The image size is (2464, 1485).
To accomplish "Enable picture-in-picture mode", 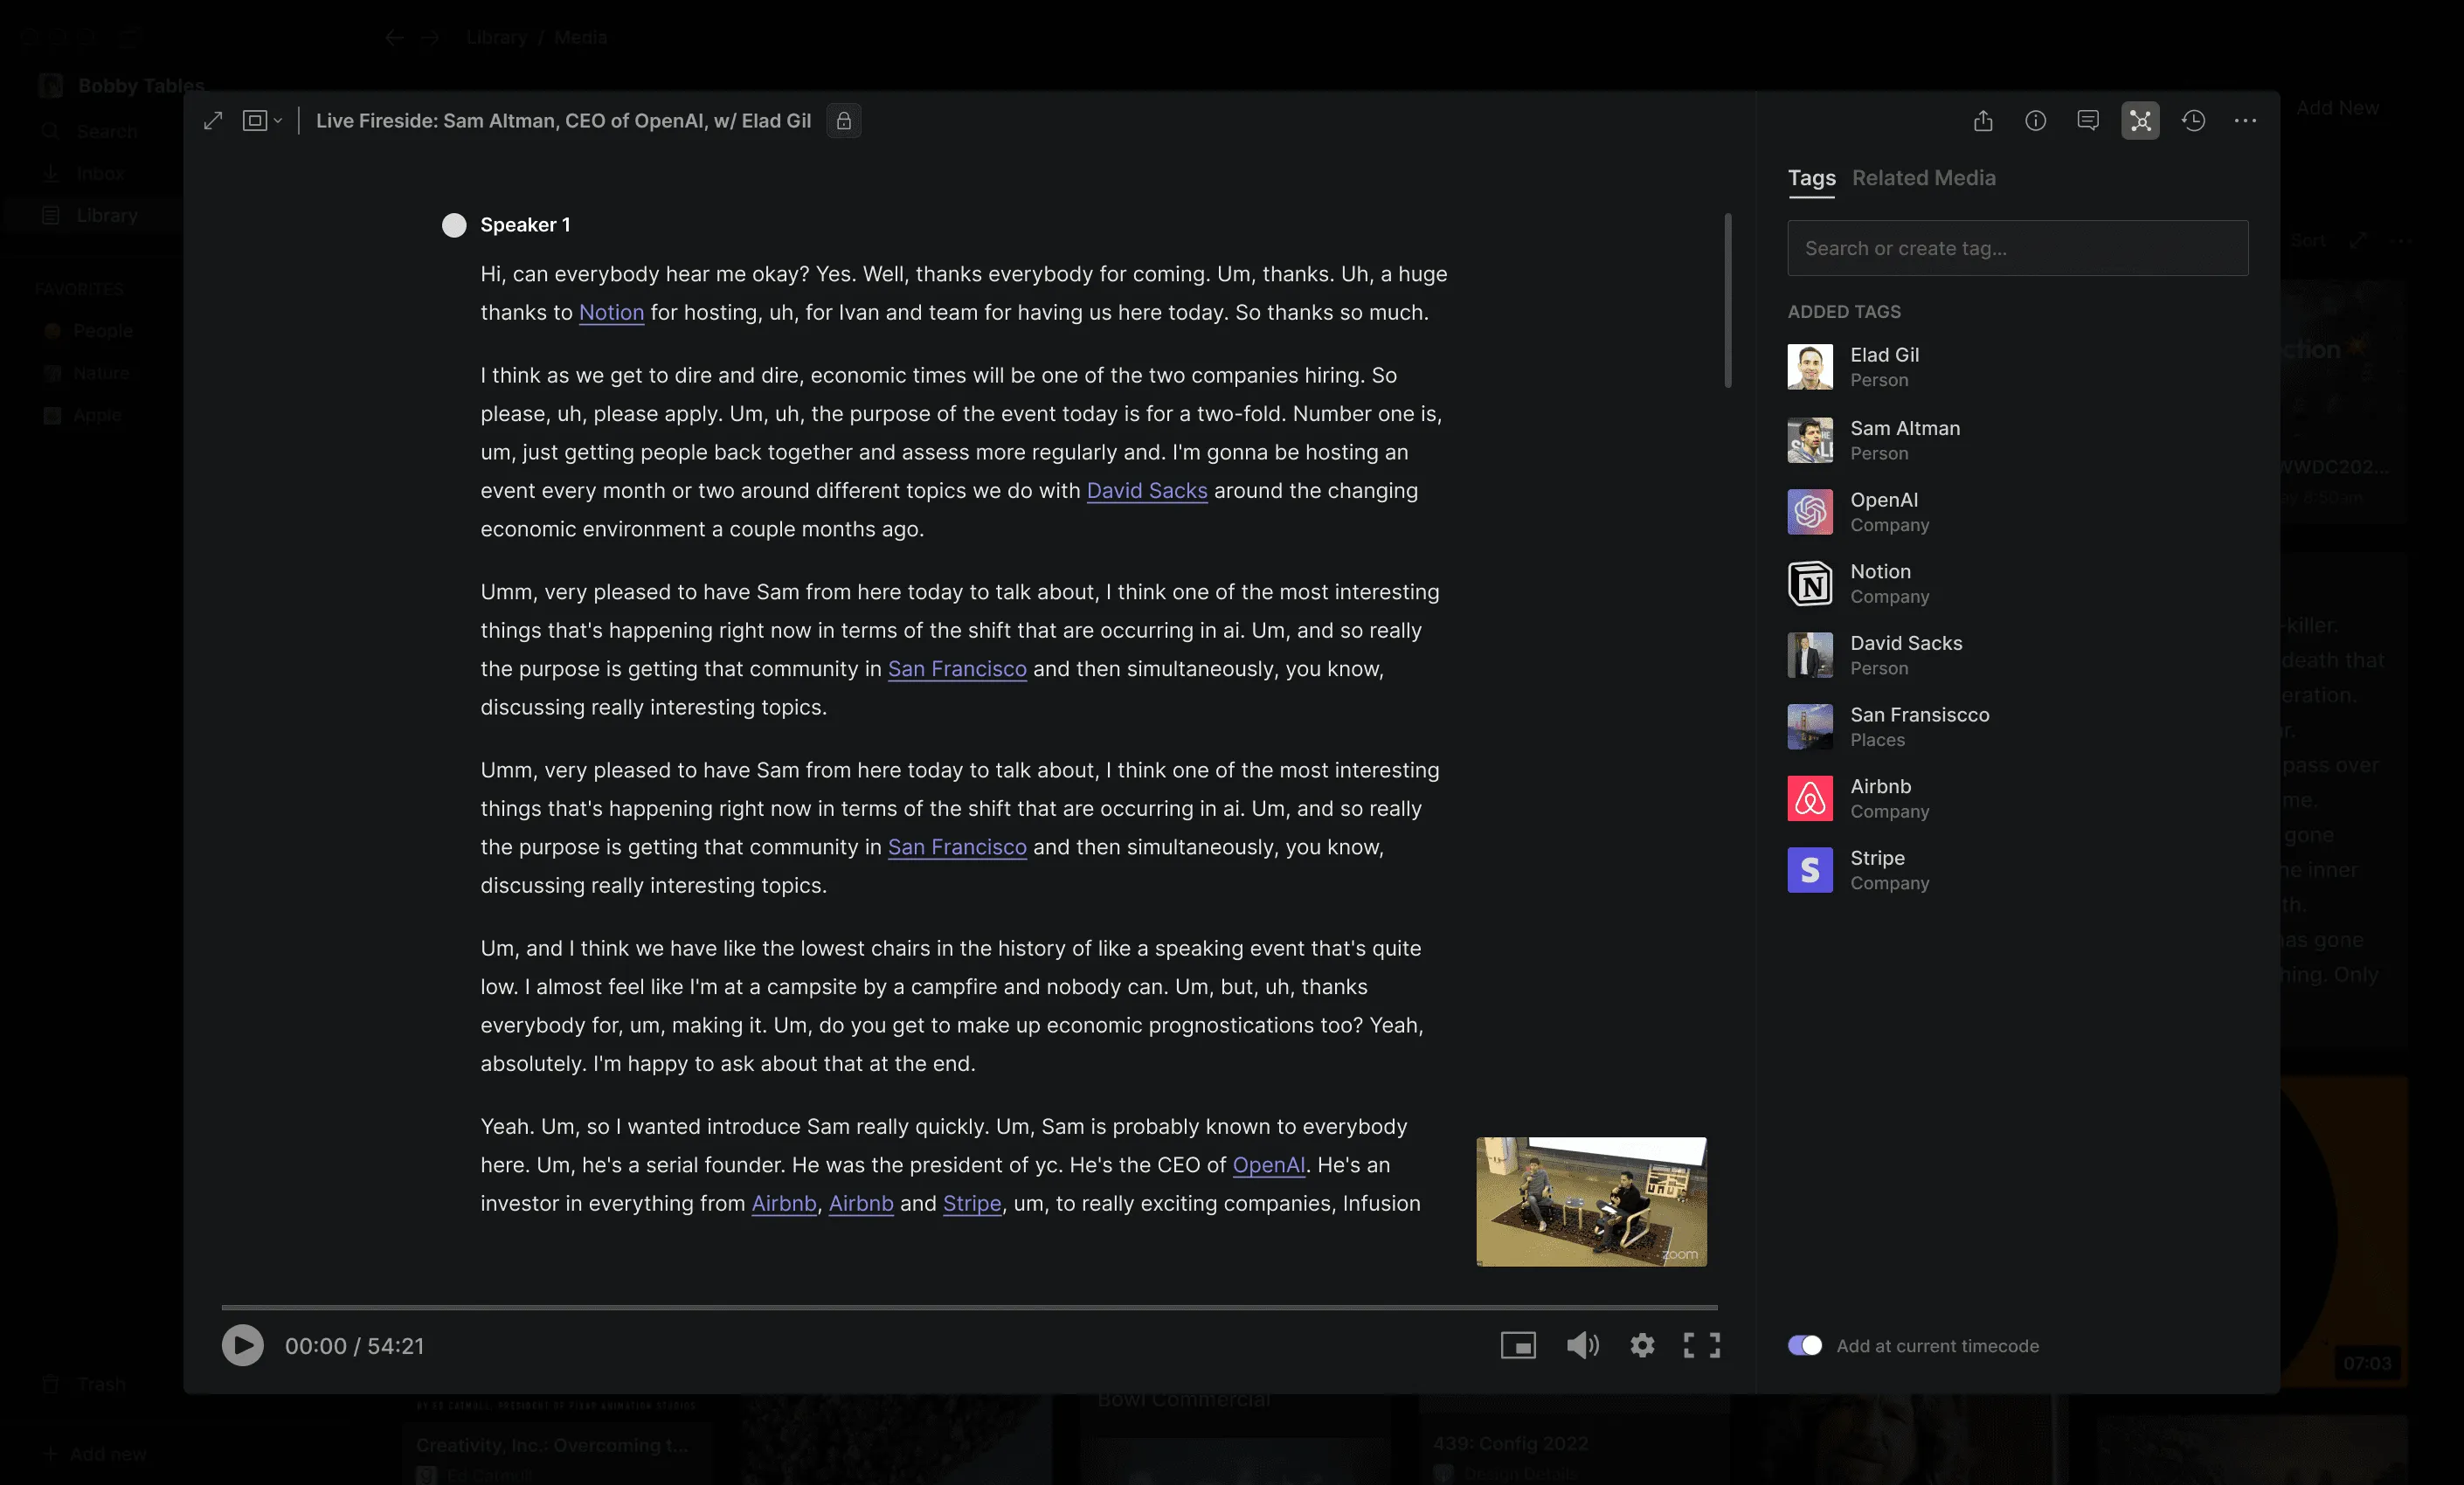I will click(x=1518, y=1345).
